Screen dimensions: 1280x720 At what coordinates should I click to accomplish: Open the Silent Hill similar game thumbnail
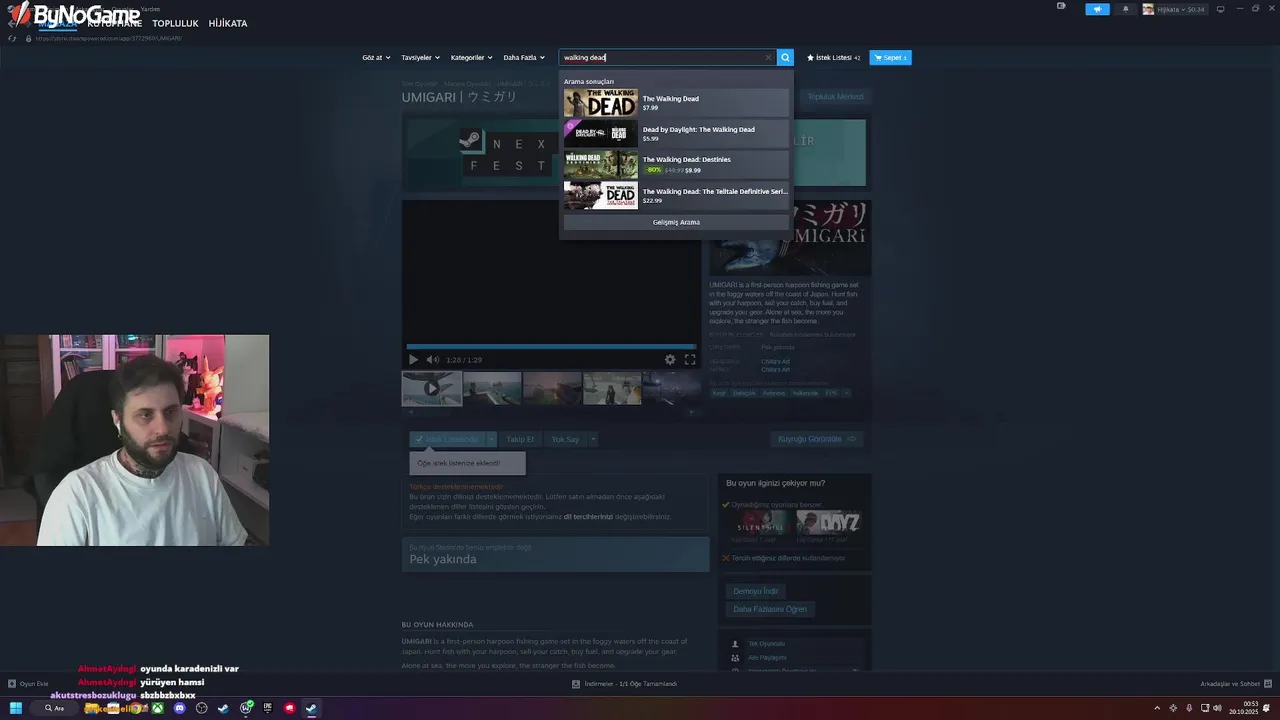point(761,522)
